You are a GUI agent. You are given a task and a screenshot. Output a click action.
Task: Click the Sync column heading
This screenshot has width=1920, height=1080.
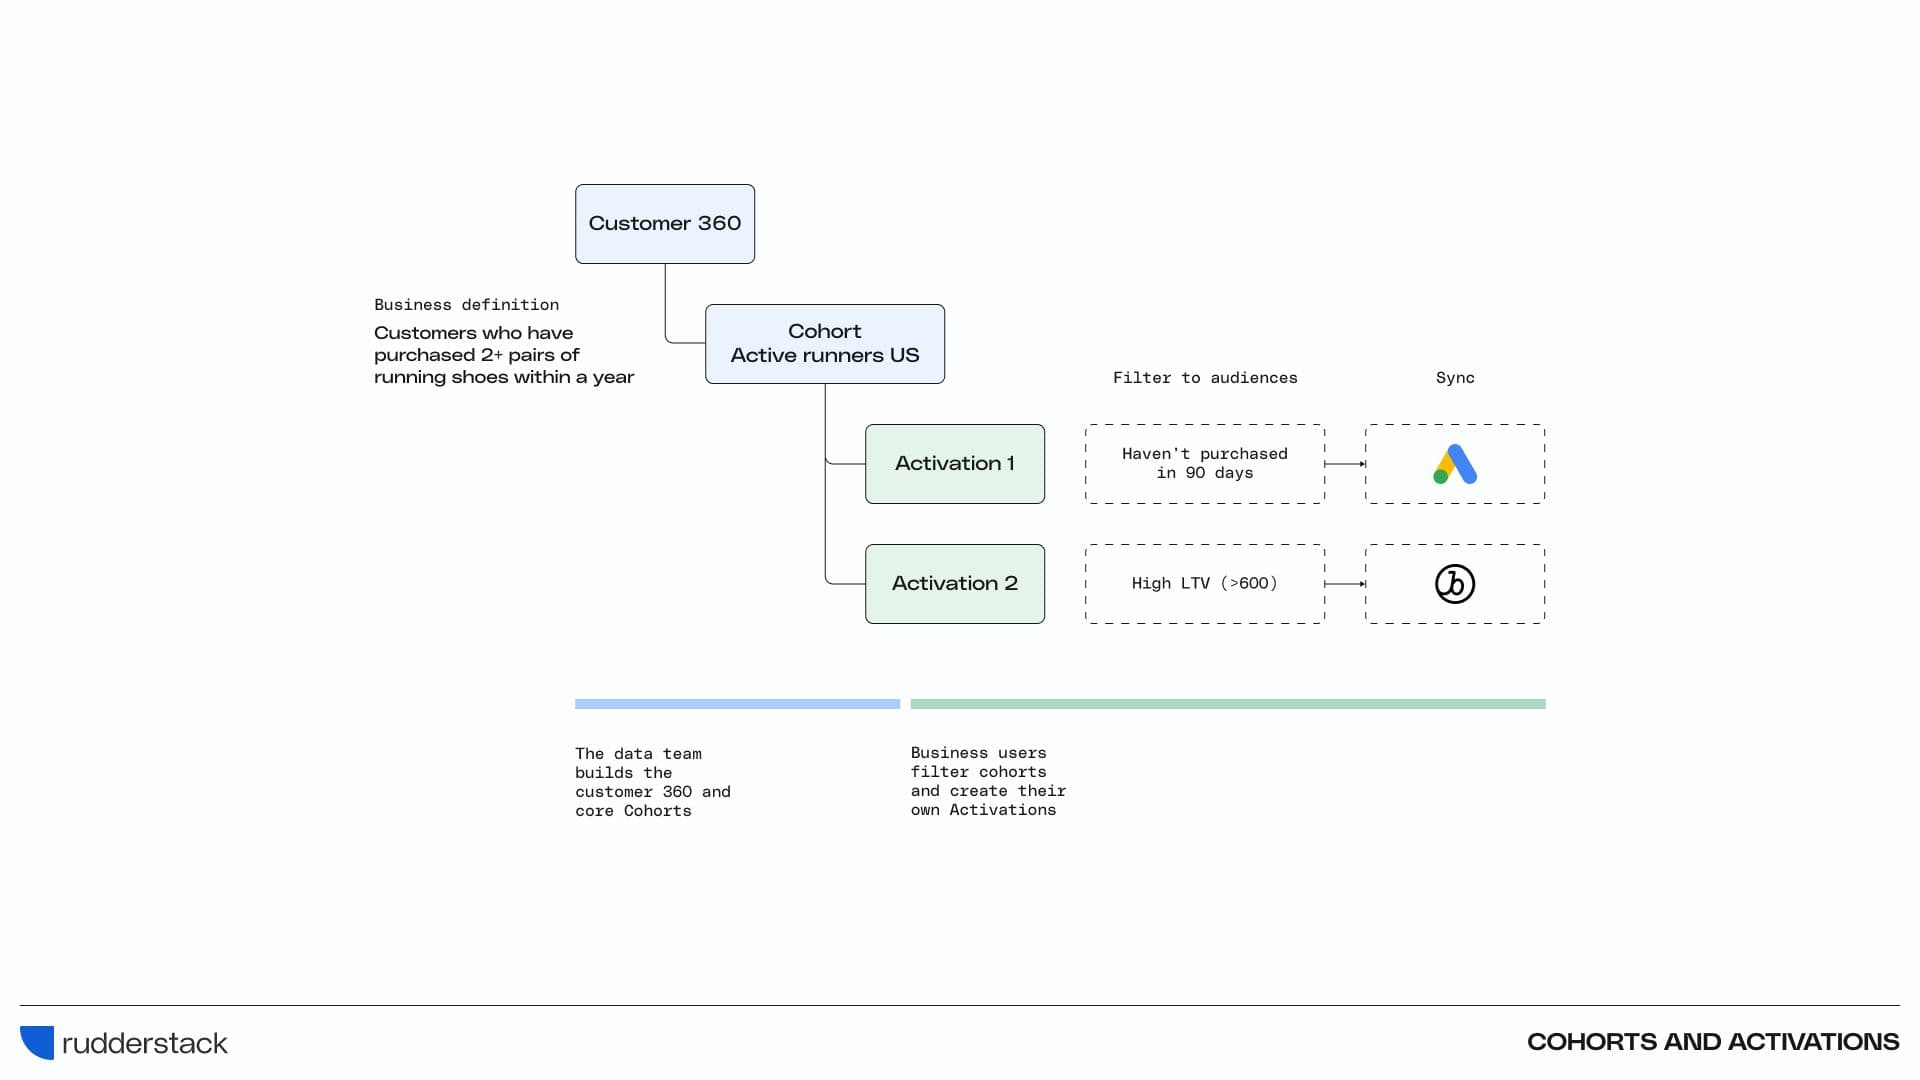[x=1455, y=378]
